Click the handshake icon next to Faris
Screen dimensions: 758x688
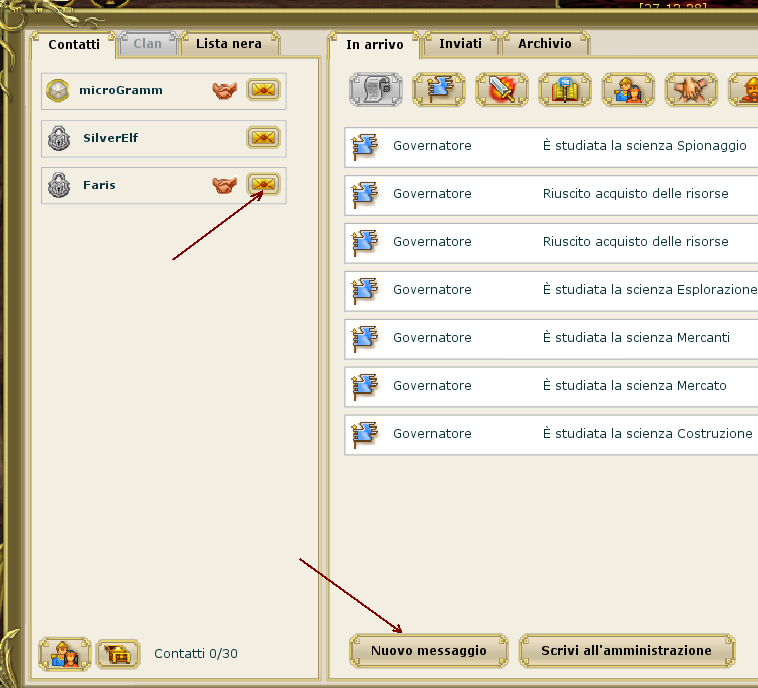225,185
